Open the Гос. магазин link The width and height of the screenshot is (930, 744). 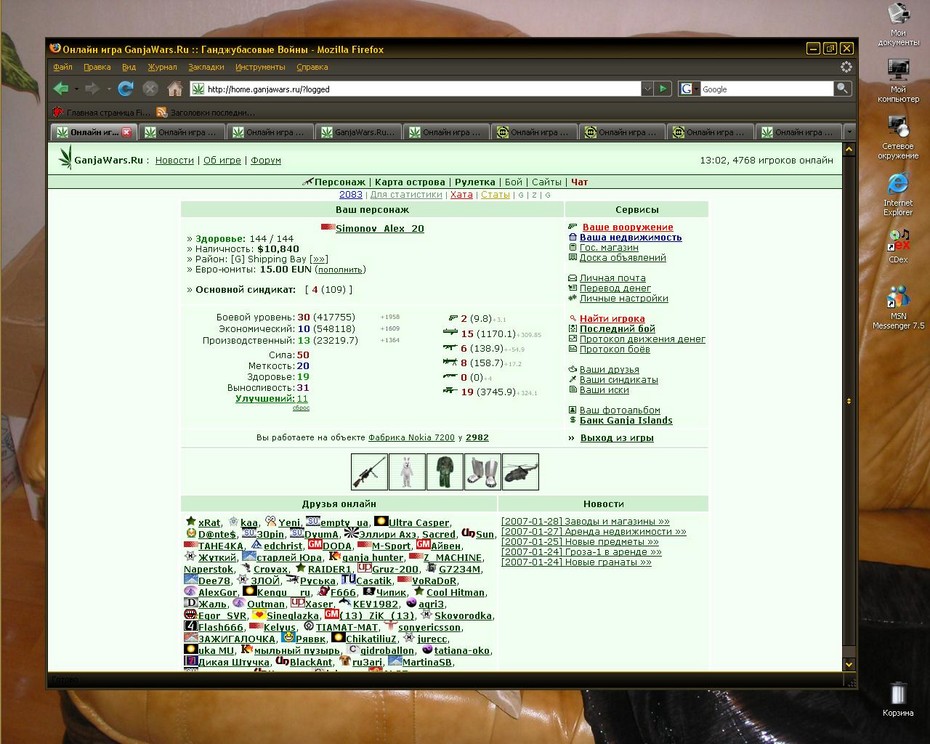pos(609,247)
